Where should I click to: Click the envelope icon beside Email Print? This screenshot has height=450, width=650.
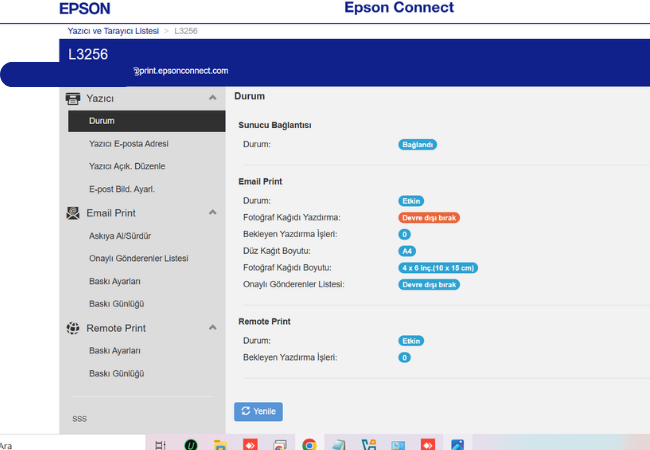[73, 213]
